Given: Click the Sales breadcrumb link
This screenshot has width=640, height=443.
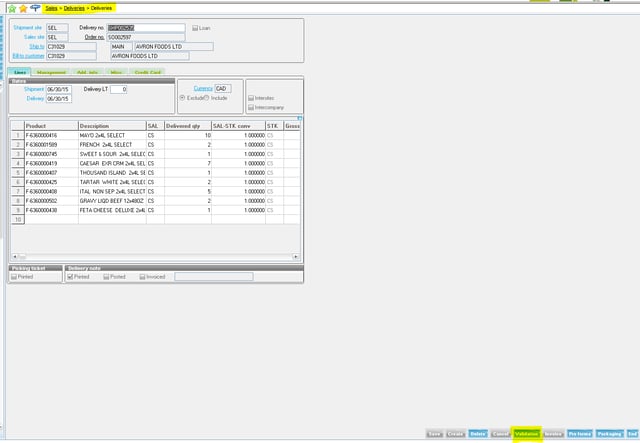Looking at the screenshot, I should (x=52, y=7).
